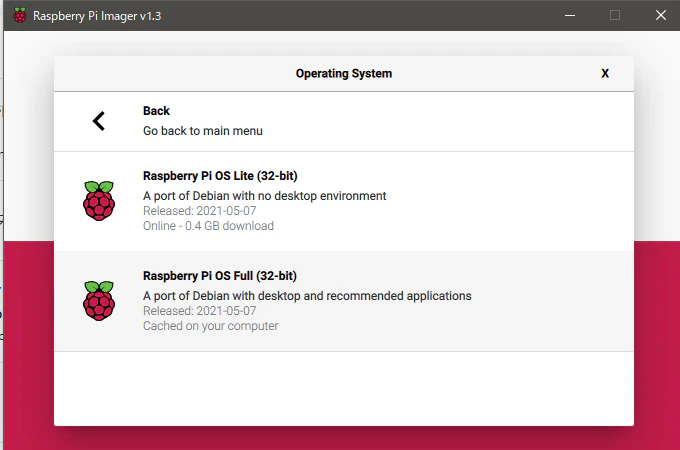This screenshot has width=680, height=450.
Task: Click the desktop and recommended applications description
Action: tap(307, 296)
